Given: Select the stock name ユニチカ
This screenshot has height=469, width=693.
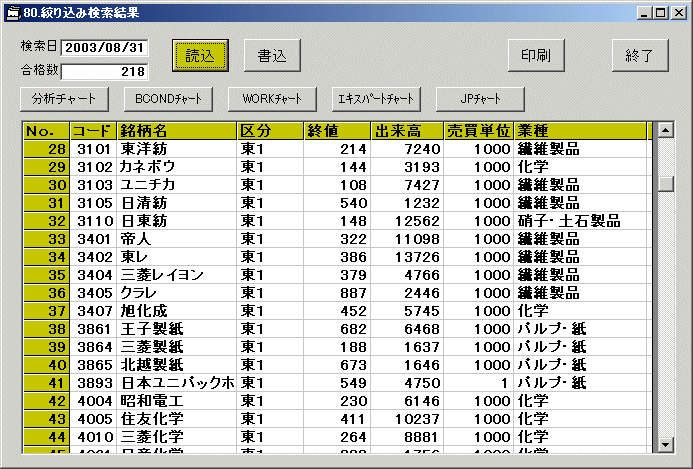Looking at the screenshot, I should [177, 185].
